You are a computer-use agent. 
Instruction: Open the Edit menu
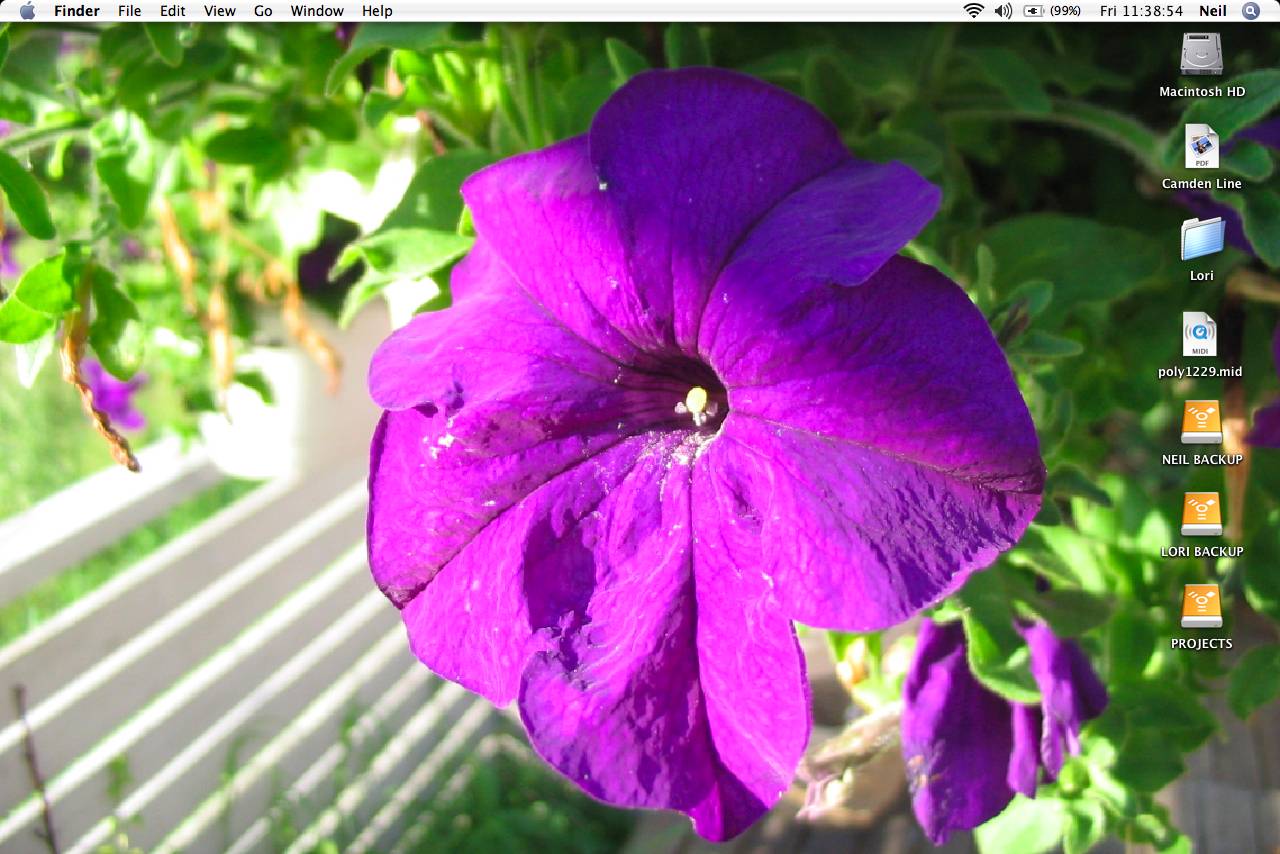click(x=173, y=11)
